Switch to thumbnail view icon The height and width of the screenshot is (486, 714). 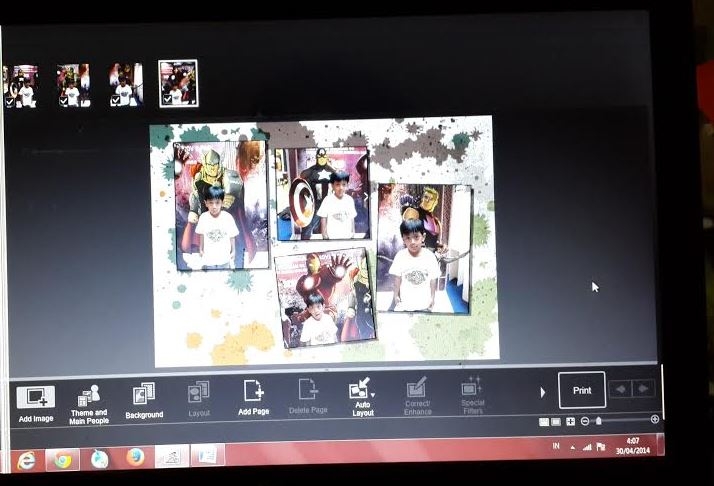point(544,422)
